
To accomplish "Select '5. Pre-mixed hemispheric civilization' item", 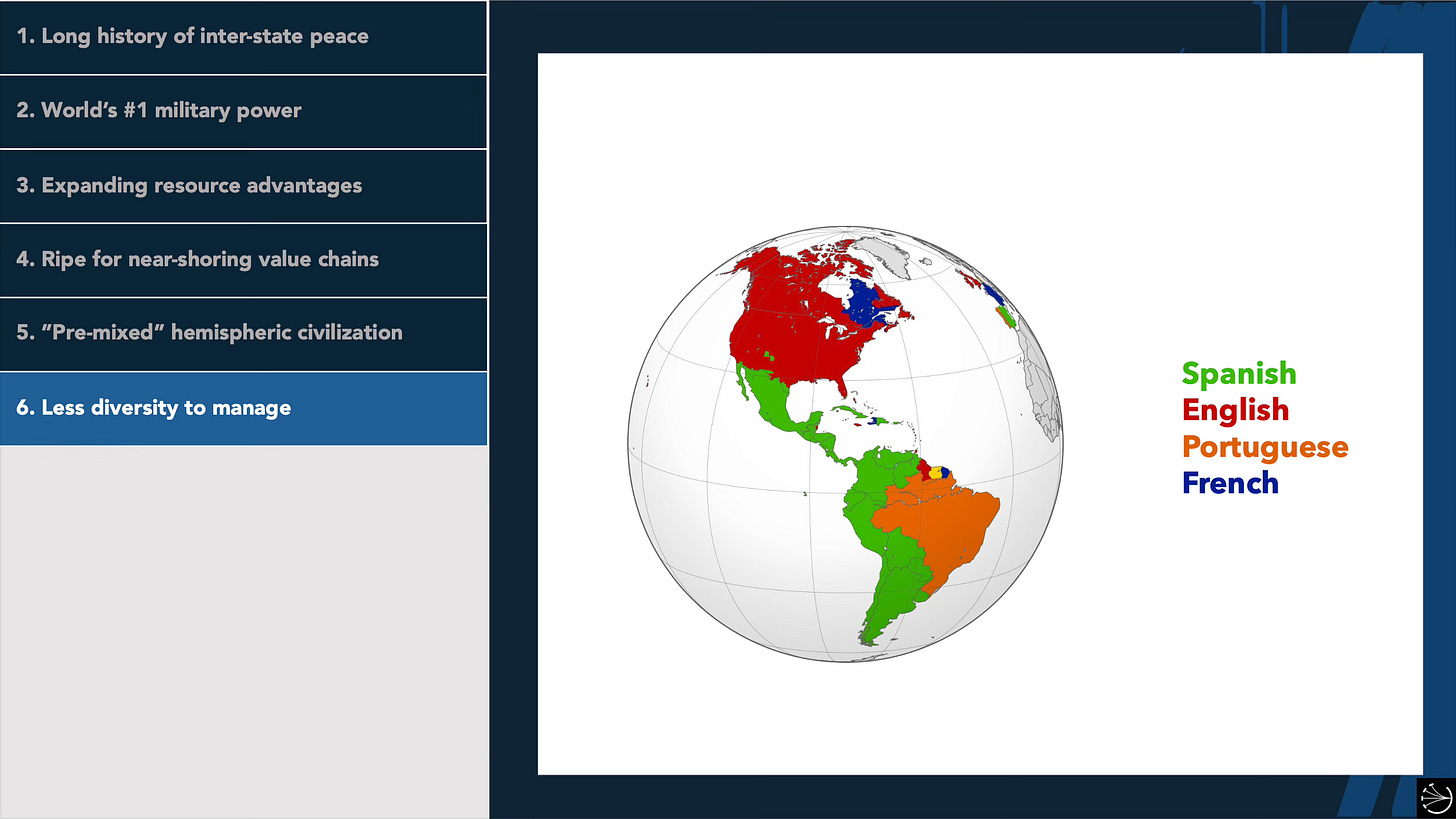I will [x=243, y=333].
